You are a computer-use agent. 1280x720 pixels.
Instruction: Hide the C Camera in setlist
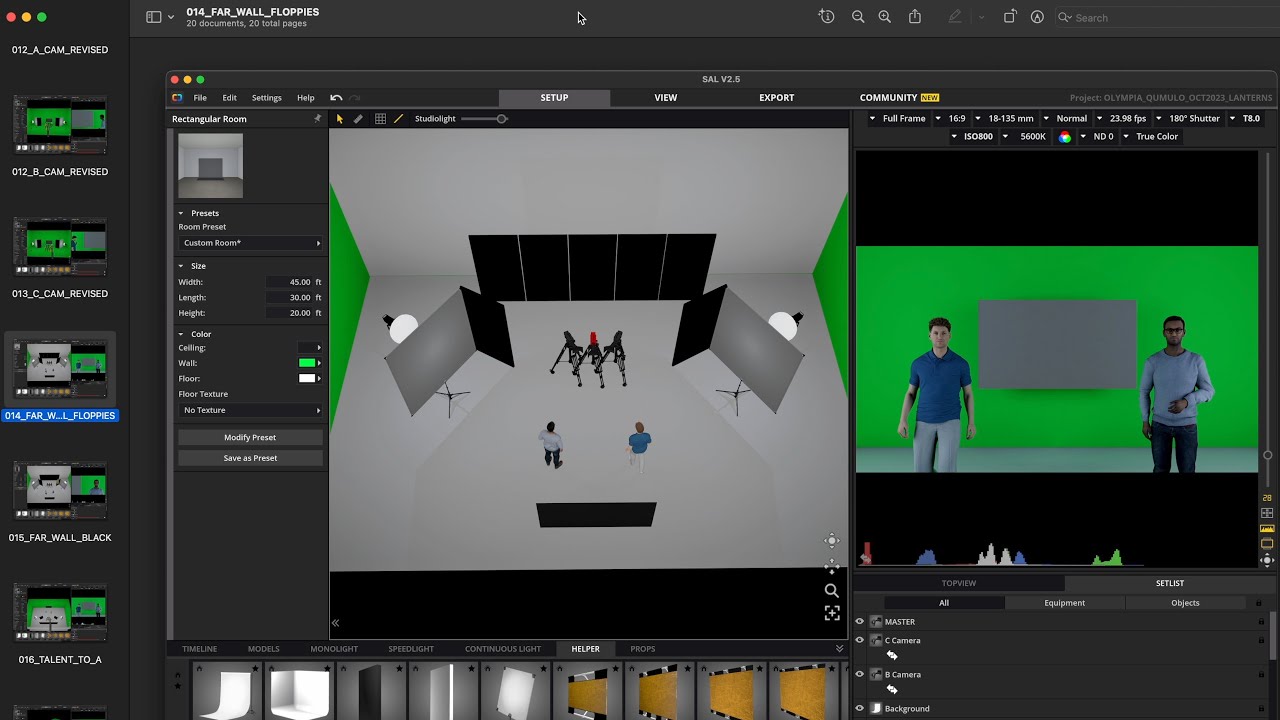pyautogui.click(x=859, y=641)
